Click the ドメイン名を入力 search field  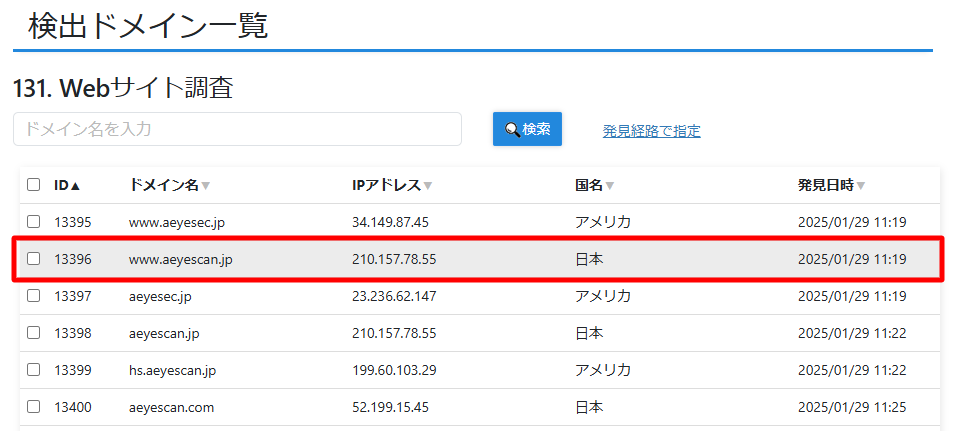(237, 129)
